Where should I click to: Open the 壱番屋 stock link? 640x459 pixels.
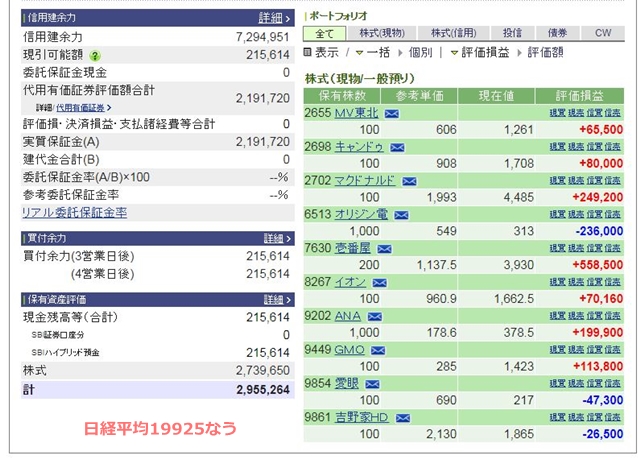point(353,248)
